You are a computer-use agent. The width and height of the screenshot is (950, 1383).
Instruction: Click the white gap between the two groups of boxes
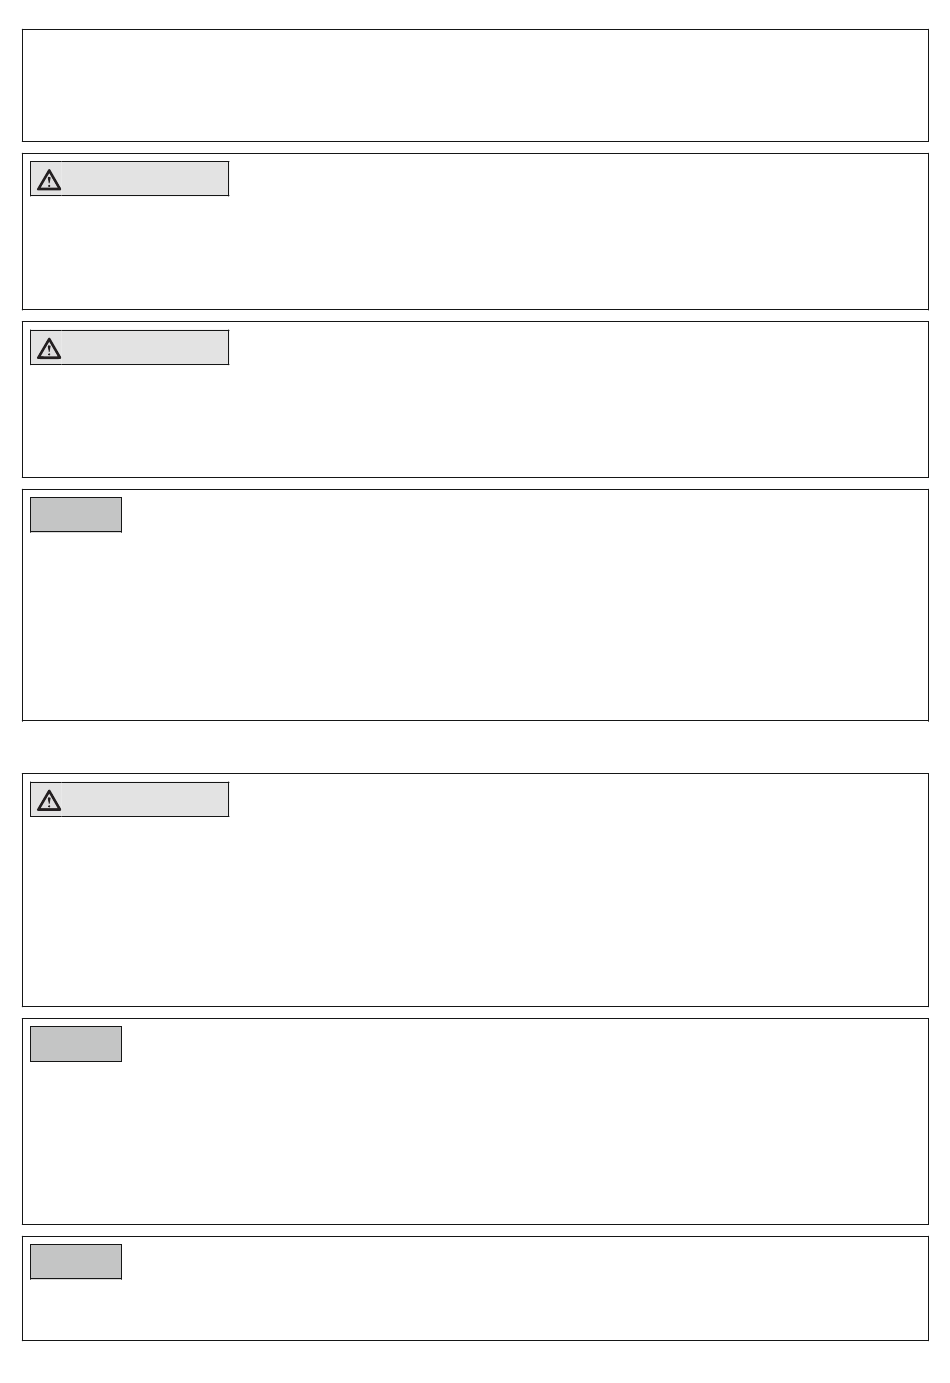pyautogui.click(x=475, y=747)
